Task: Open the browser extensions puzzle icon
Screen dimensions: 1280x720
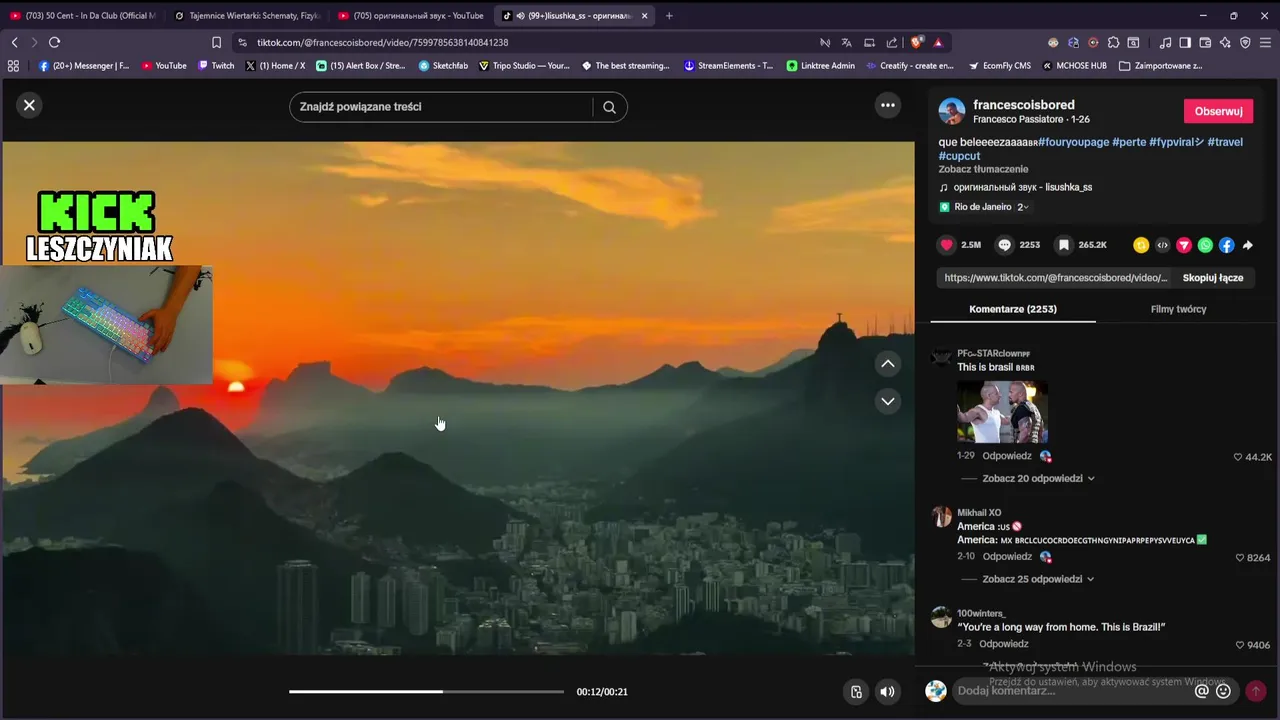Action: [1113, 42]
